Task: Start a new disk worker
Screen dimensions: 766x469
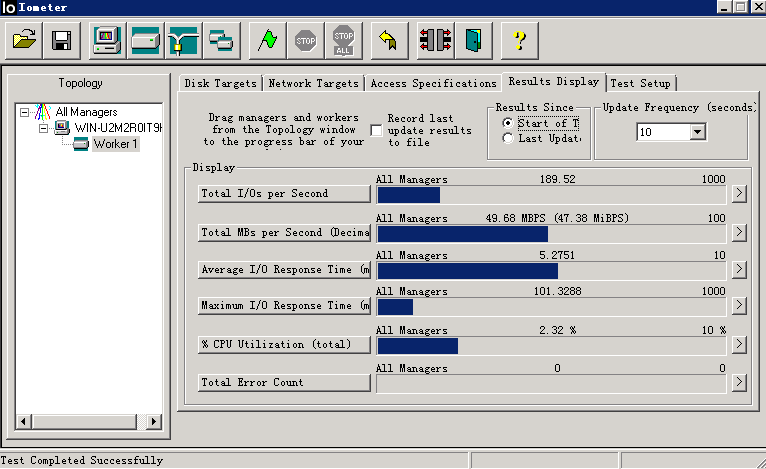Action: click(x=146, y=41)
